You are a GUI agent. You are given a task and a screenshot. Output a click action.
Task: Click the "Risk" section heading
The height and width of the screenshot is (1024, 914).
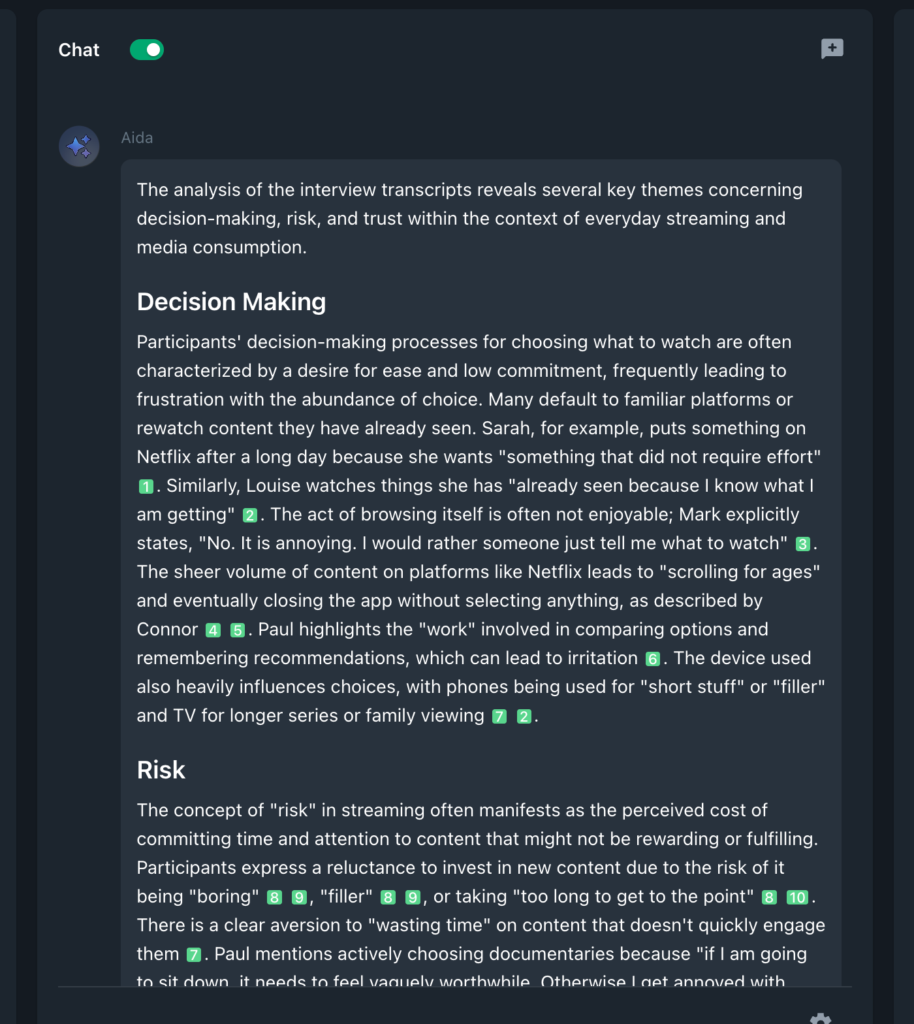161,770
